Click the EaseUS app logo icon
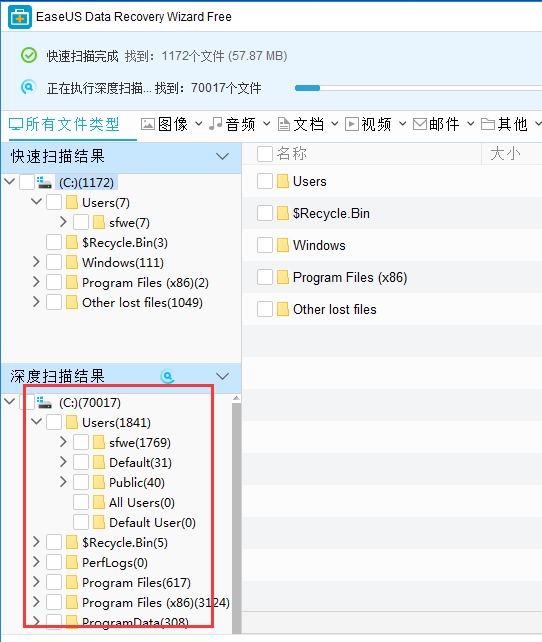 (x=20, y=17)
